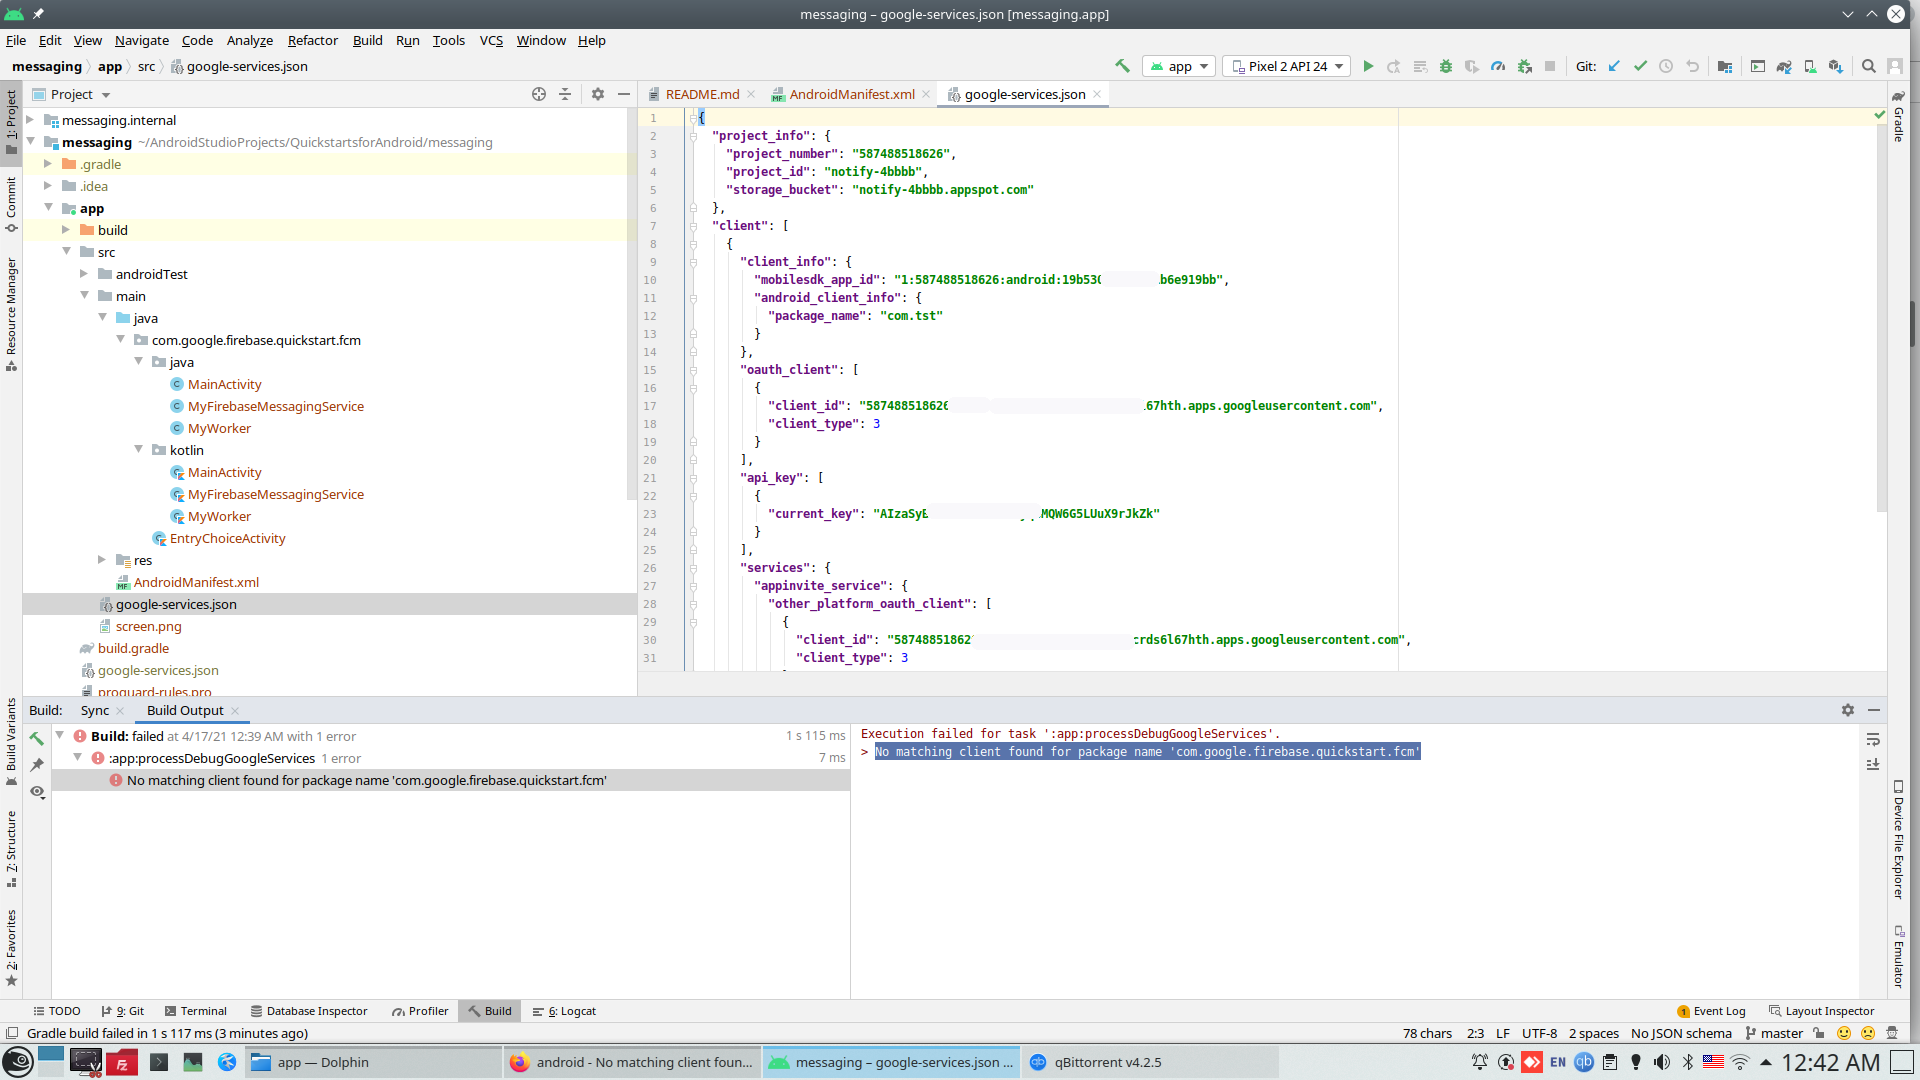Switch to the AndroidManifest.xml editor tab
Viewport: 1920px width, 1080px height.
click(x=851, y=94)
